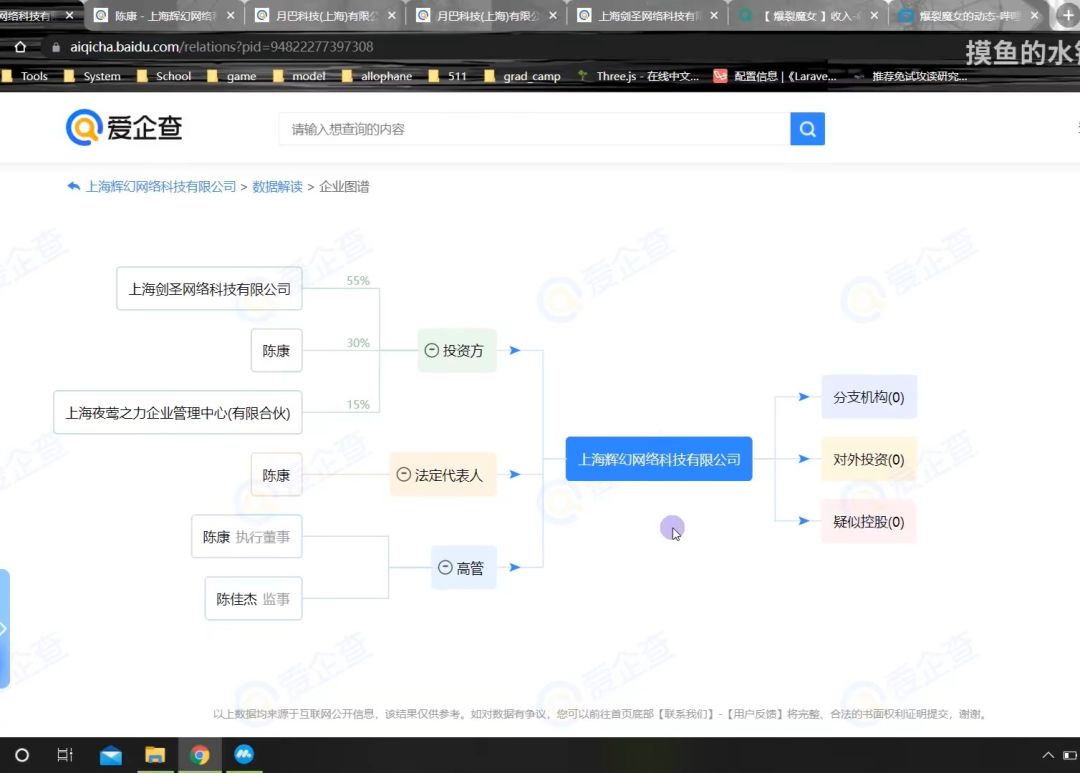Open the Three.js 在线中文 bookmark
Screen dimensions: 1080x773
pos(638,76)
